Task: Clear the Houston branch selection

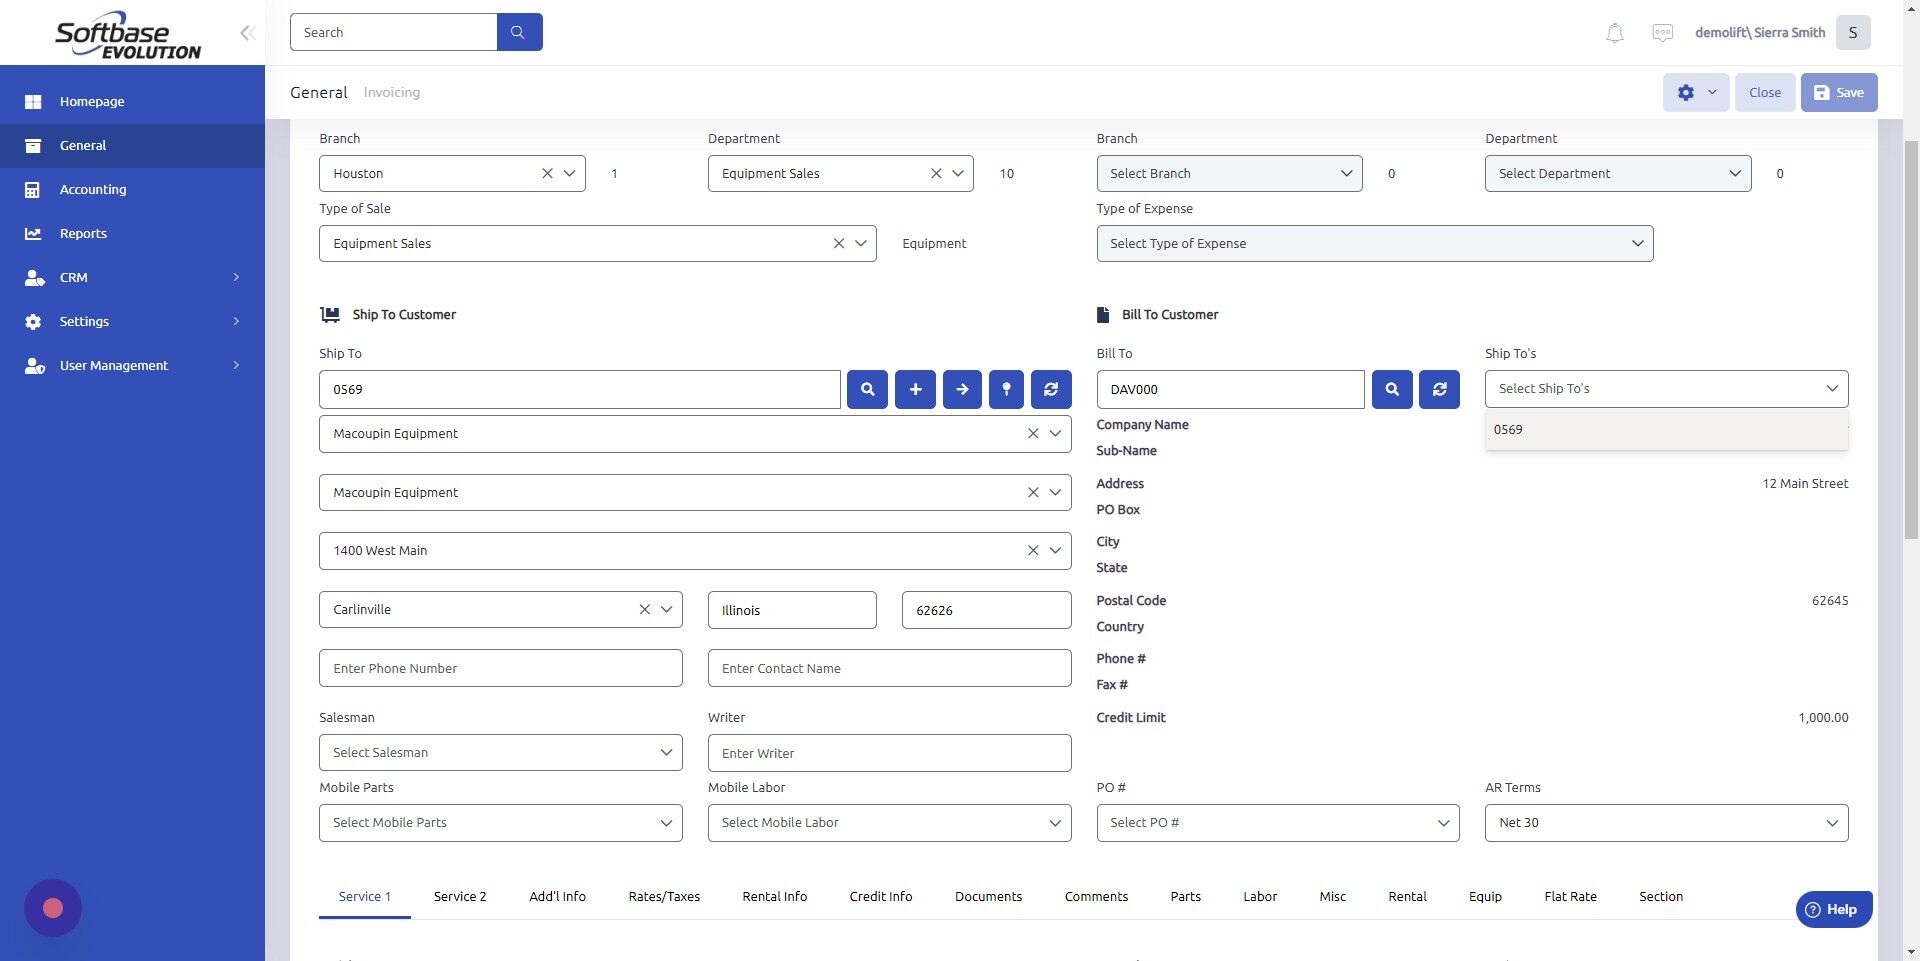Action: click(x=547, y=172)
